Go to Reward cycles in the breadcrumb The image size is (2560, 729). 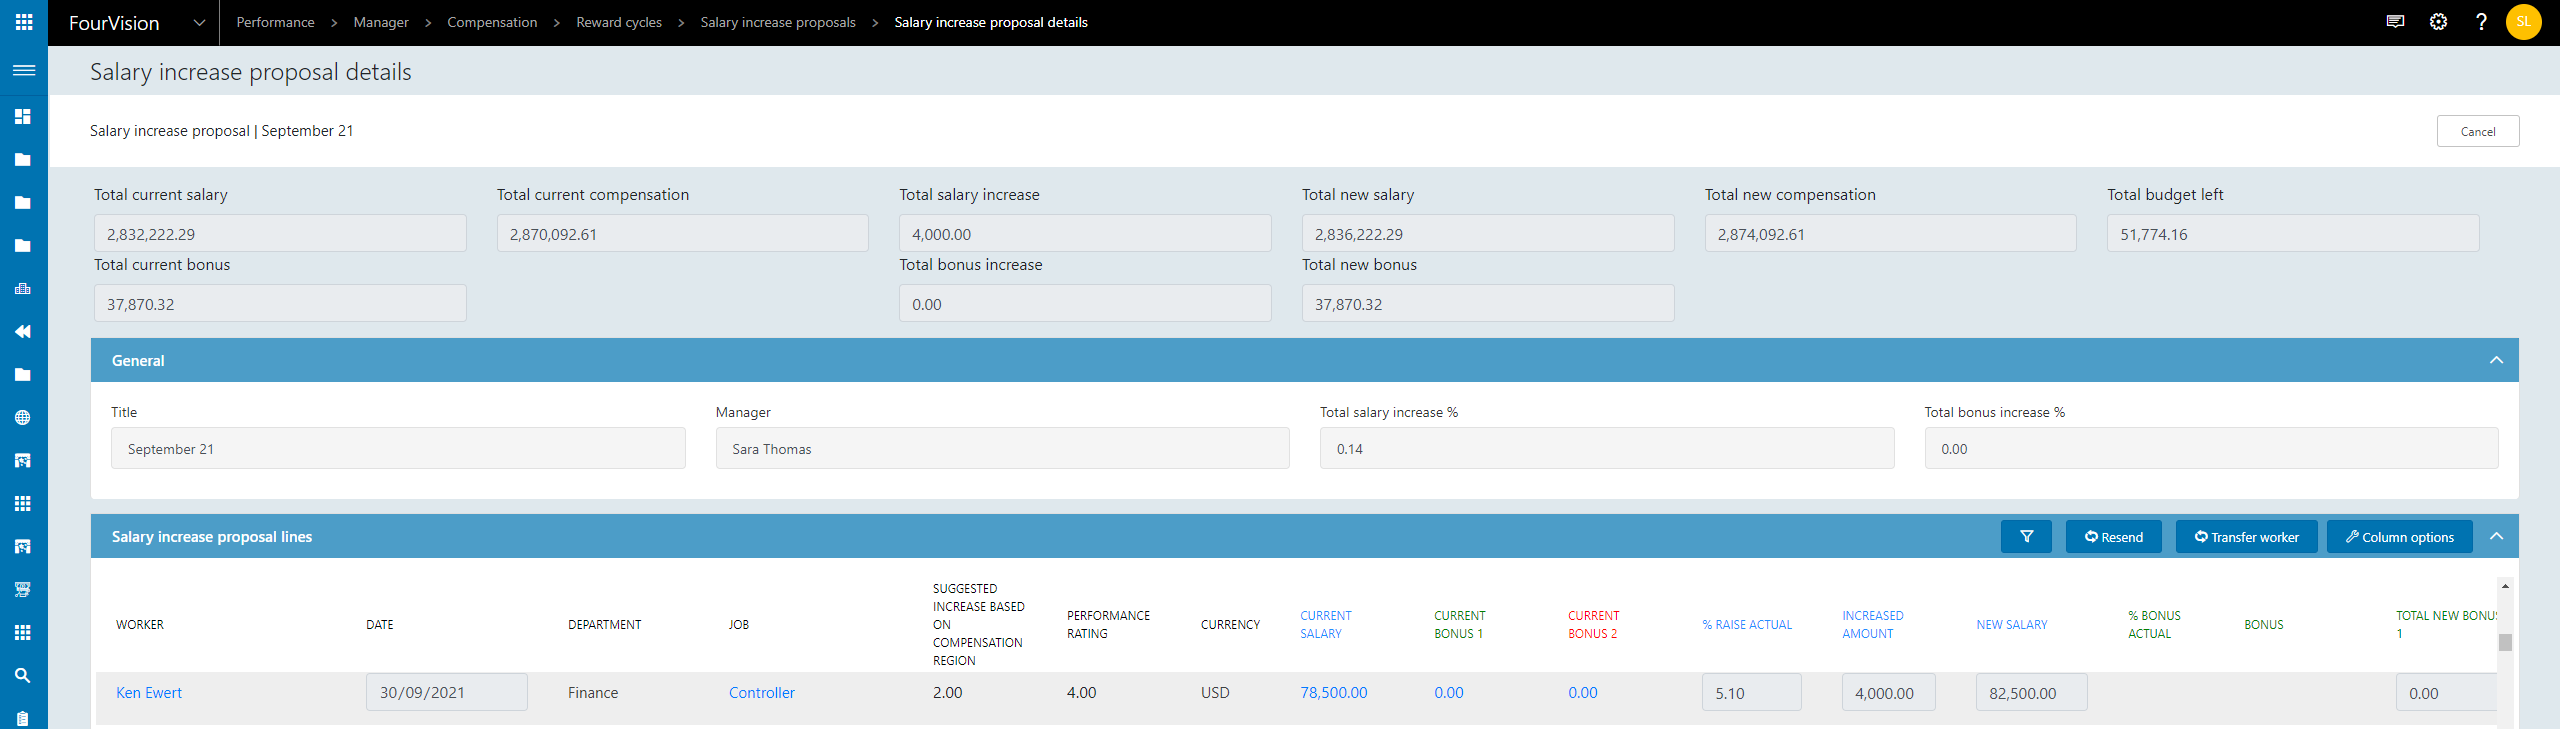point(619,22)
